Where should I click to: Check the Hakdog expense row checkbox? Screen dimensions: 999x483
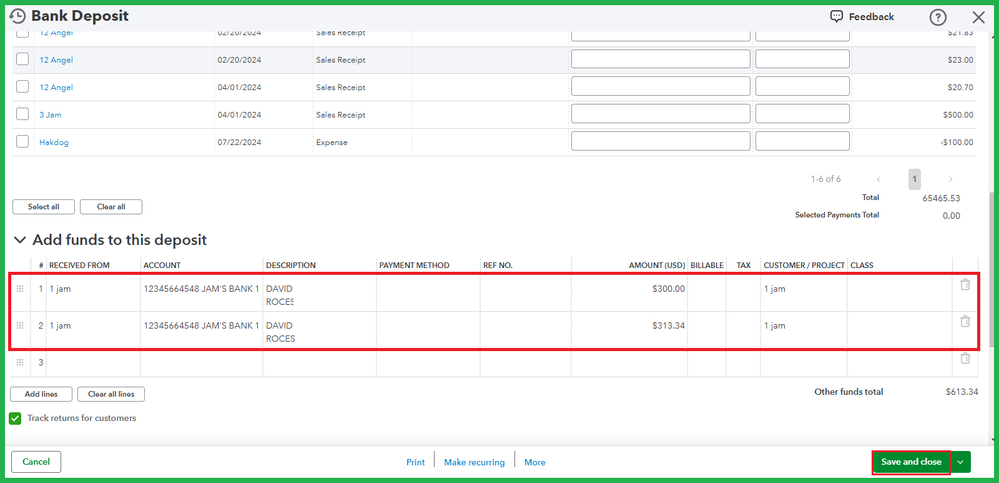coord(22,141)
